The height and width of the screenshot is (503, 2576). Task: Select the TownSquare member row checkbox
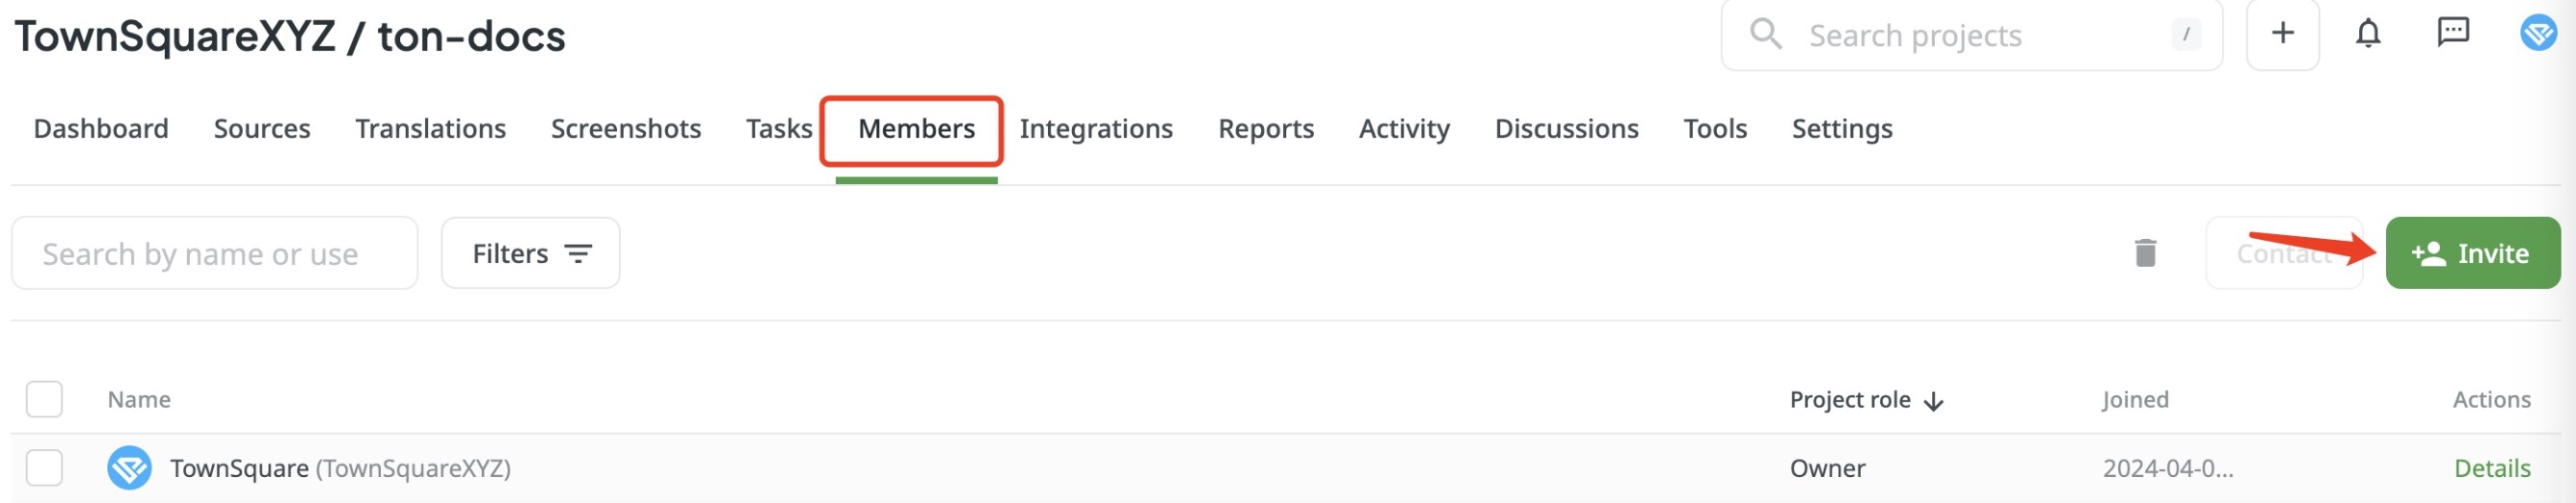(x=44, y=468)
